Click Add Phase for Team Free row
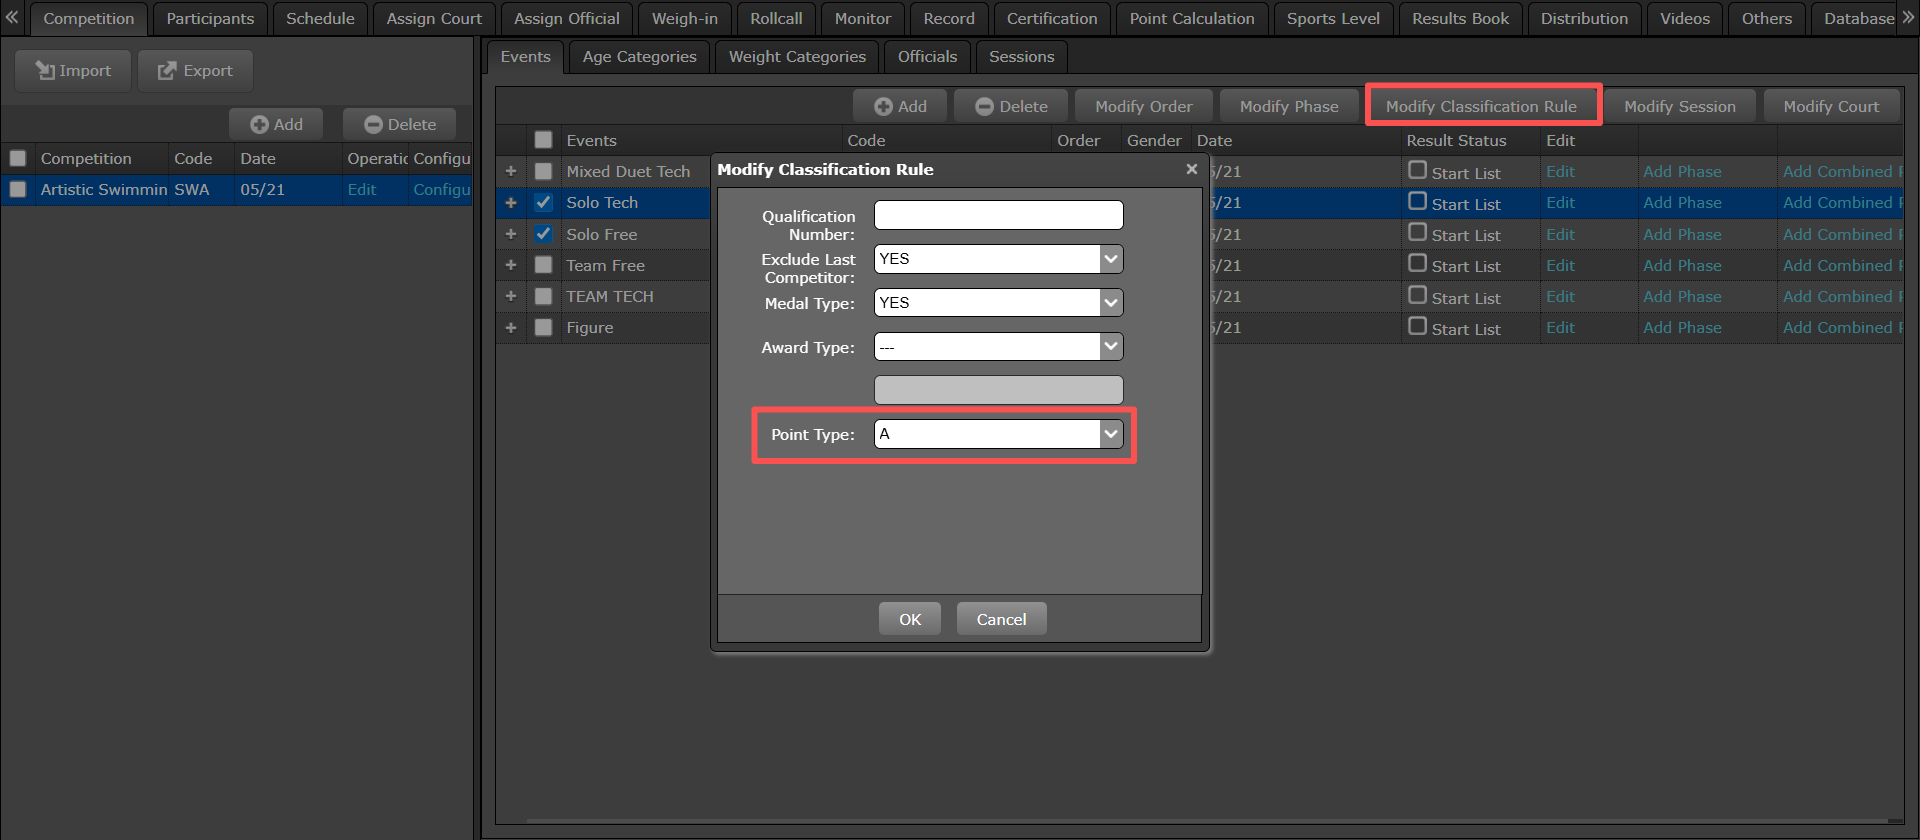This screenshot has width=1920, height=840. [1682, 265]
